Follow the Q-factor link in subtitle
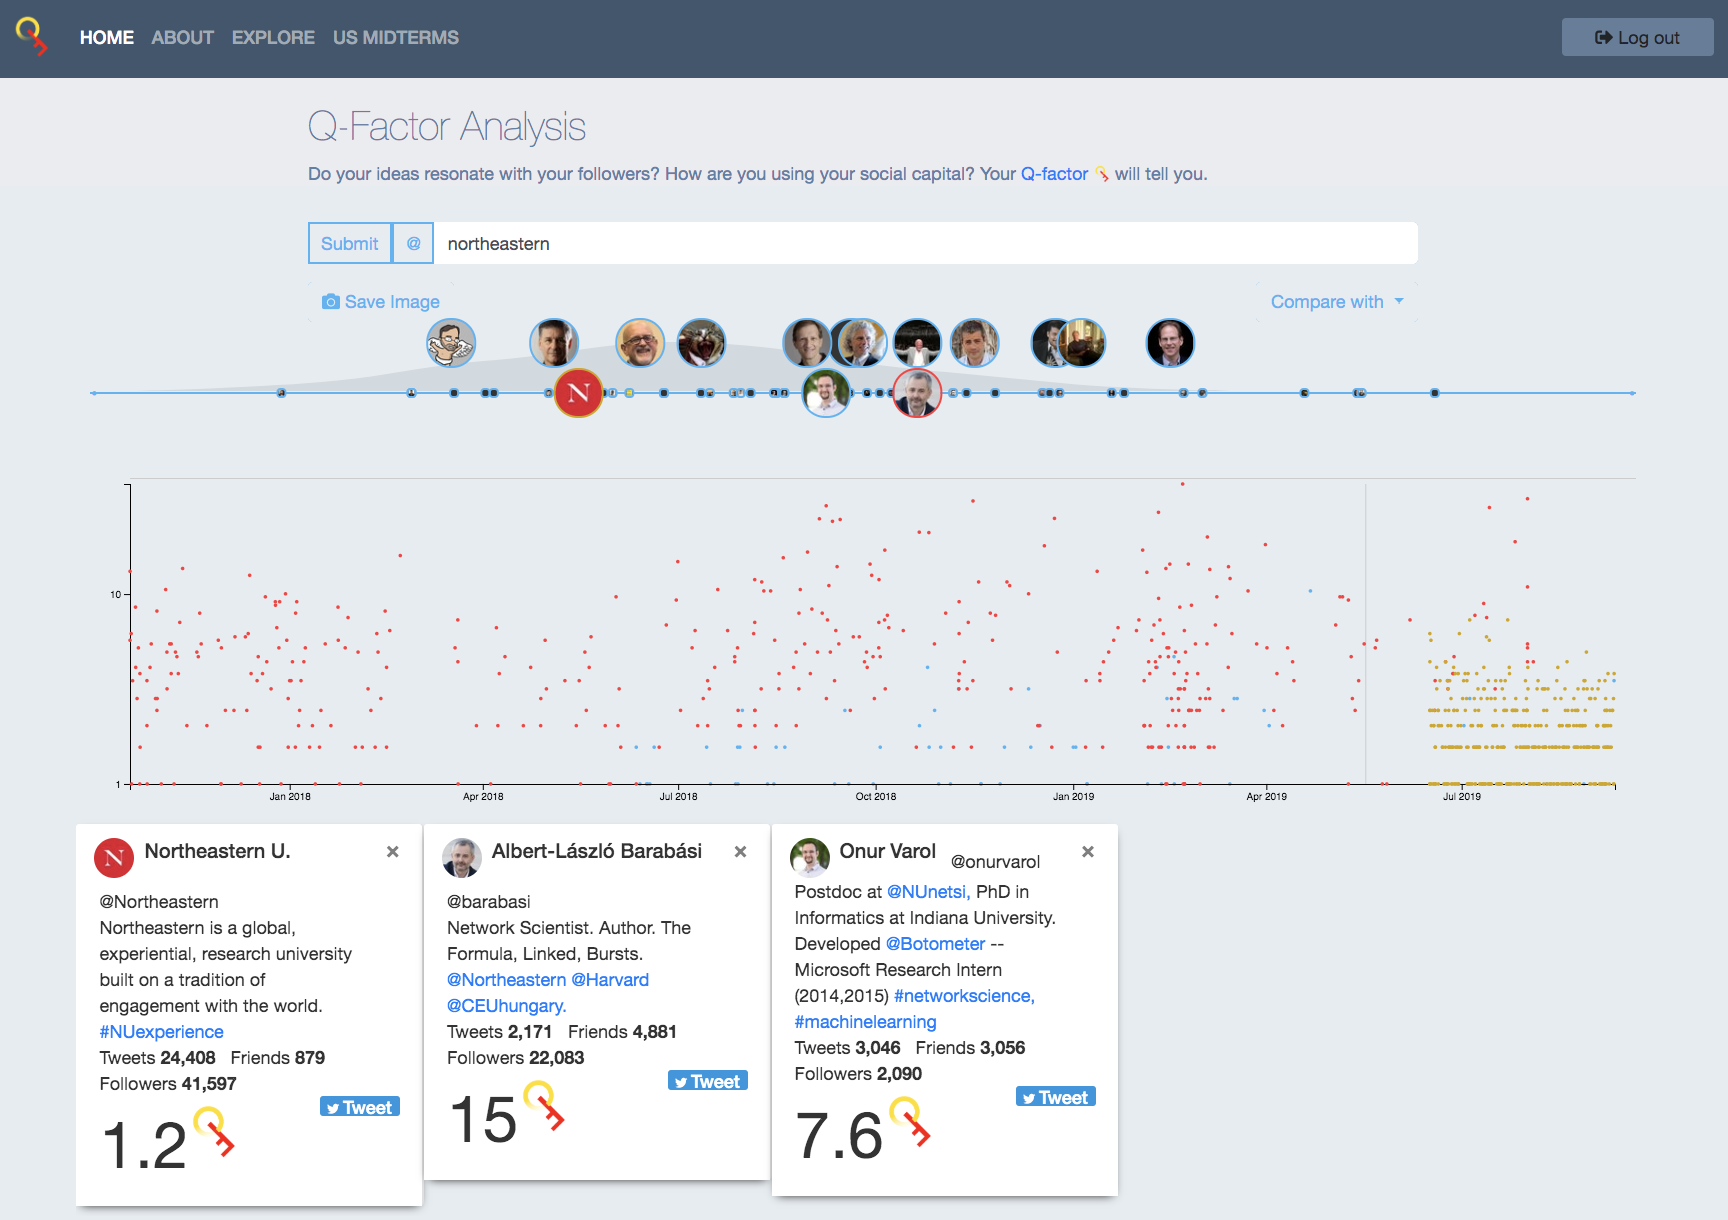Screen dimensions: 1728x1220 (1054, 174)
